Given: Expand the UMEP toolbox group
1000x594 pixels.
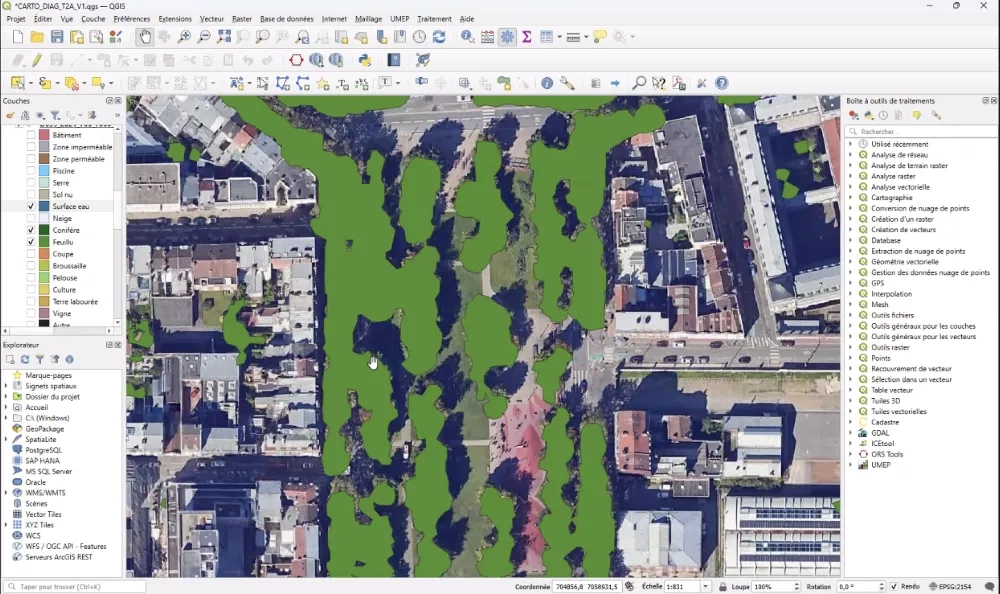Looking at the screenshot, I should (x=850, y=465).
